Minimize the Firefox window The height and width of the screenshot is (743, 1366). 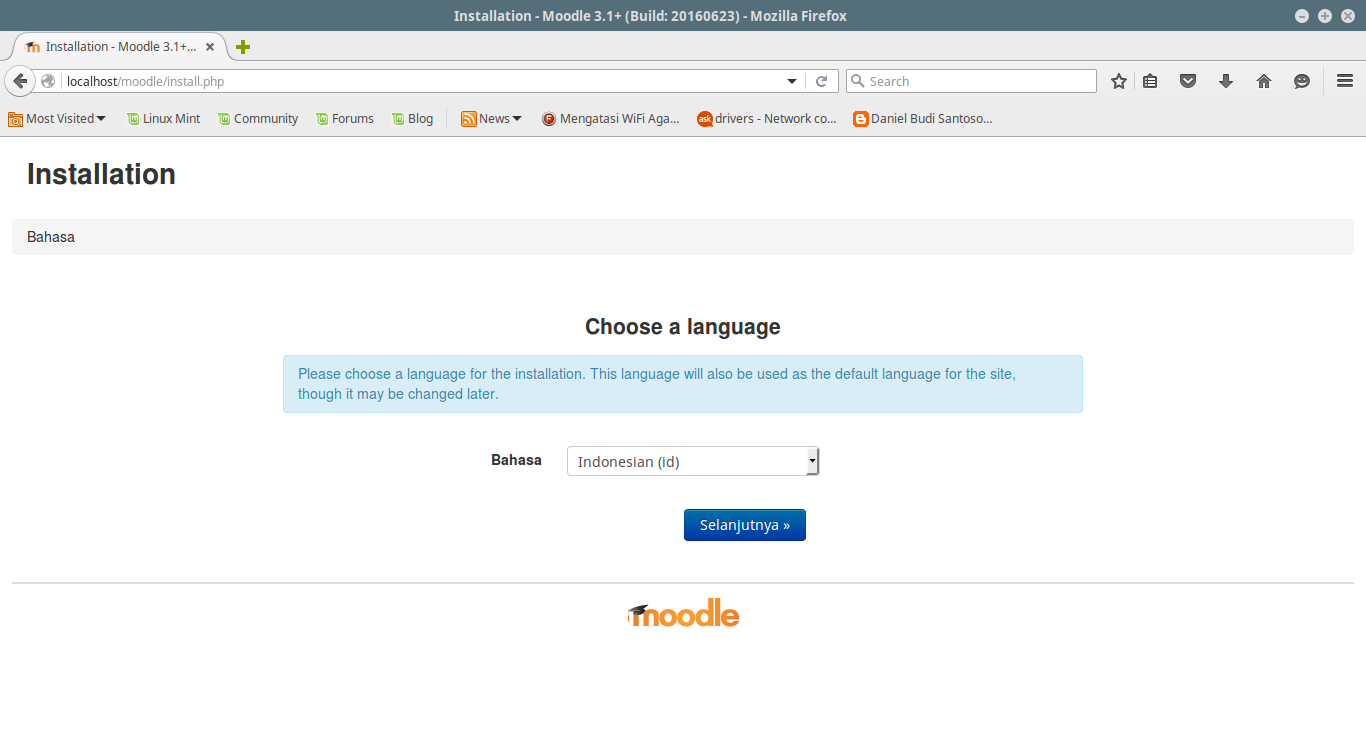coord(1302,16)
